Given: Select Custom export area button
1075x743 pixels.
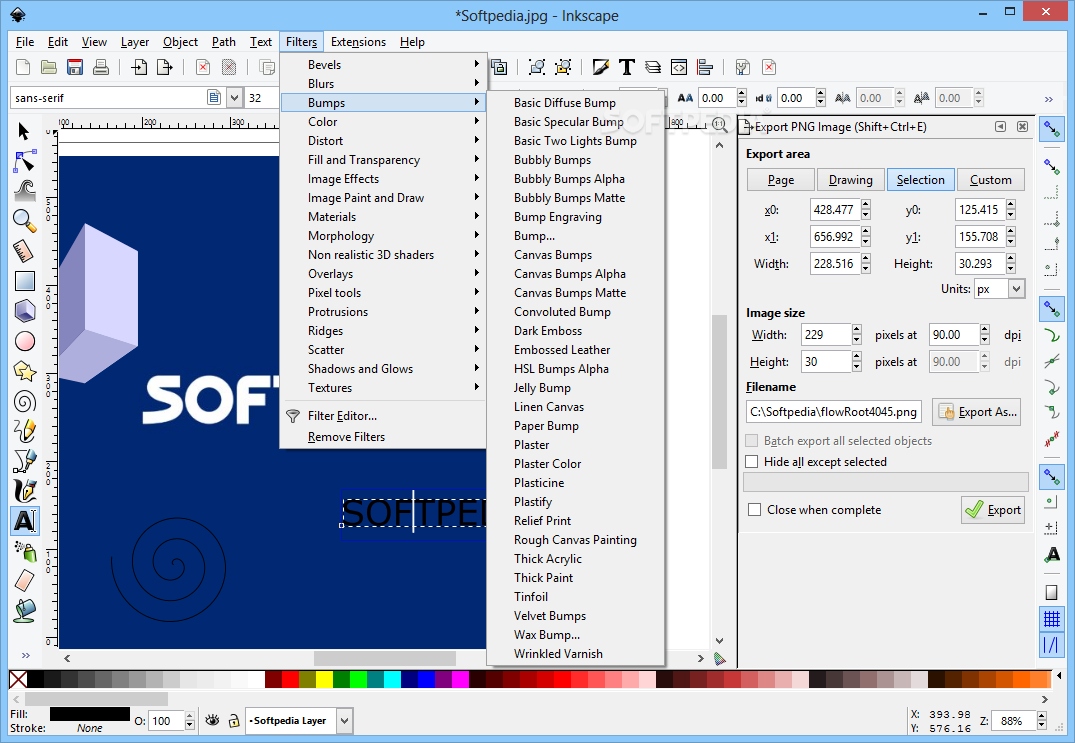Looking at the screenshot, I should click(x=990, y=180).
